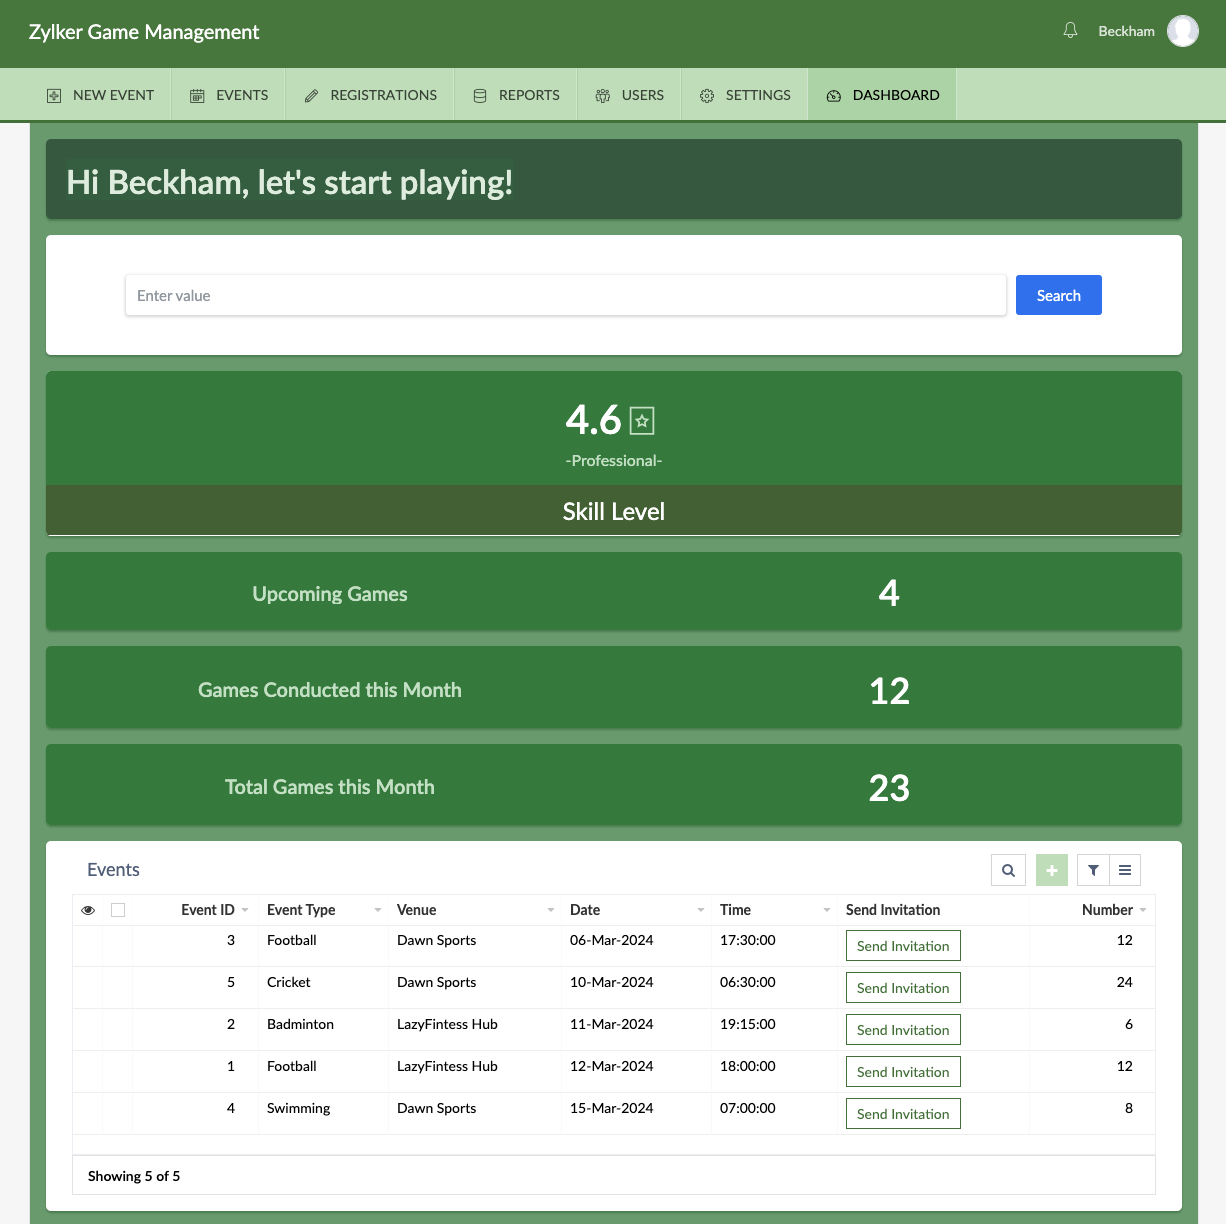Click the star icon beside 4.6
This screenshot has width=1226, height=1224.
tap(642, 421)
